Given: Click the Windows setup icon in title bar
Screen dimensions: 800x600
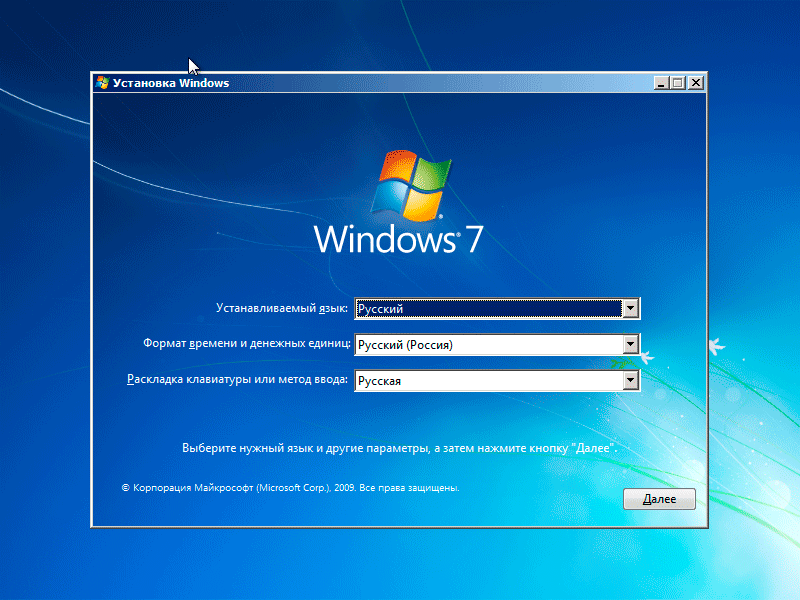Looking at the screenshot, I should [x=102, y=83].
